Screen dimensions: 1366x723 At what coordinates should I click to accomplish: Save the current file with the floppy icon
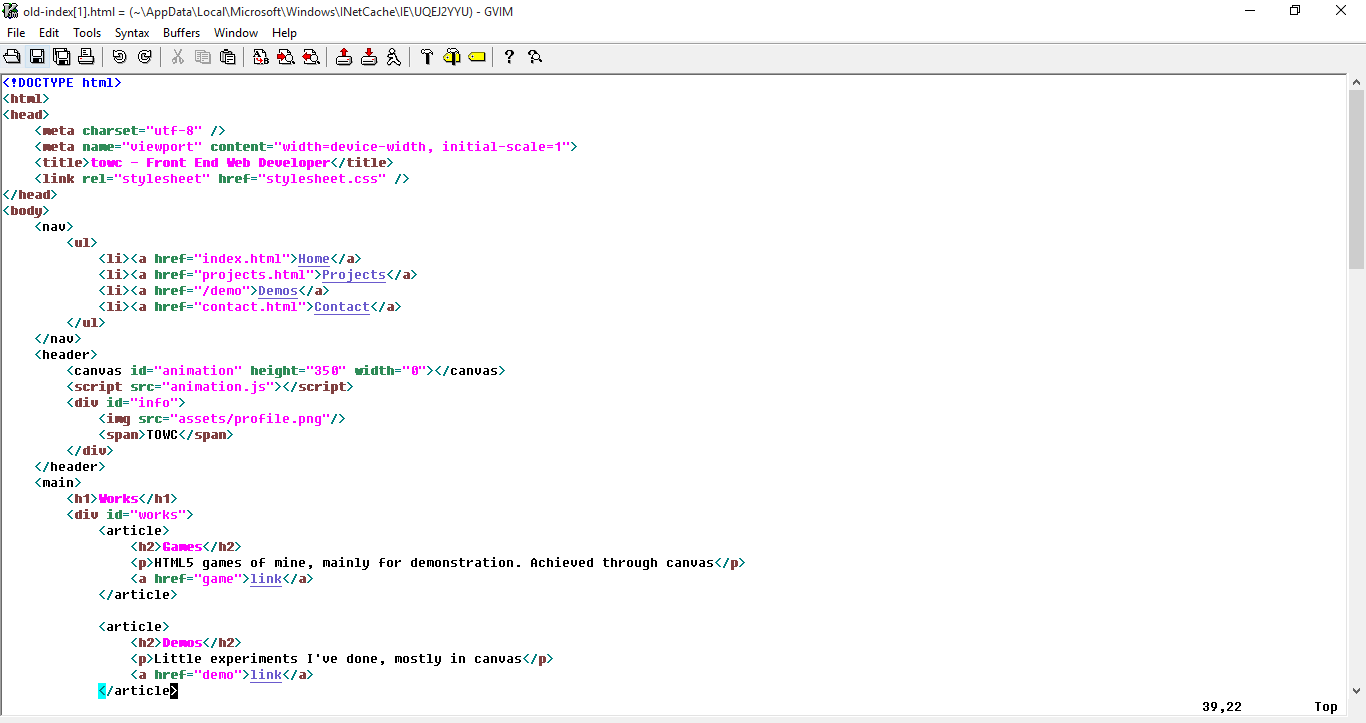pyautogui.click(x=37, y=57)
